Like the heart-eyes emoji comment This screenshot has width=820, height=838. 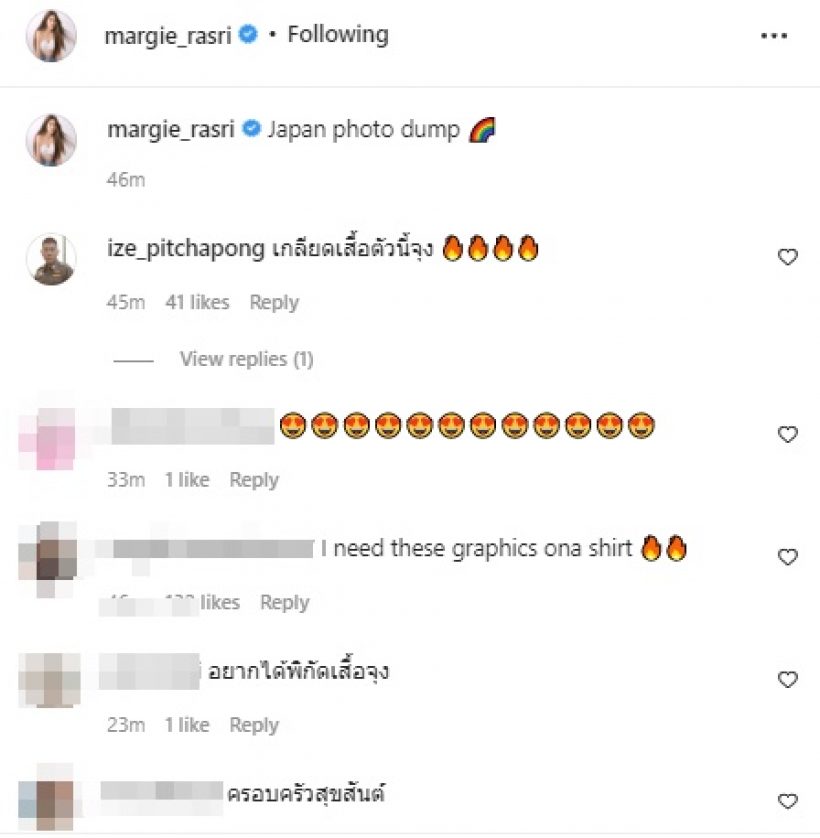787,434
